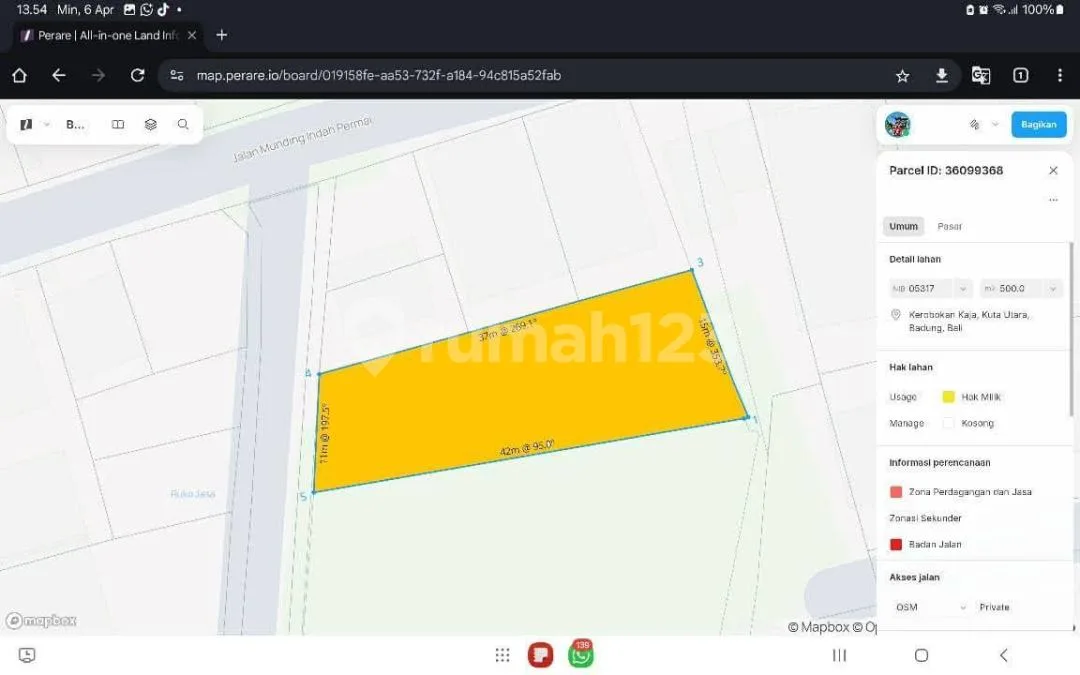
Task: Open WhatsApp with 139 badge
Action: 581,654
